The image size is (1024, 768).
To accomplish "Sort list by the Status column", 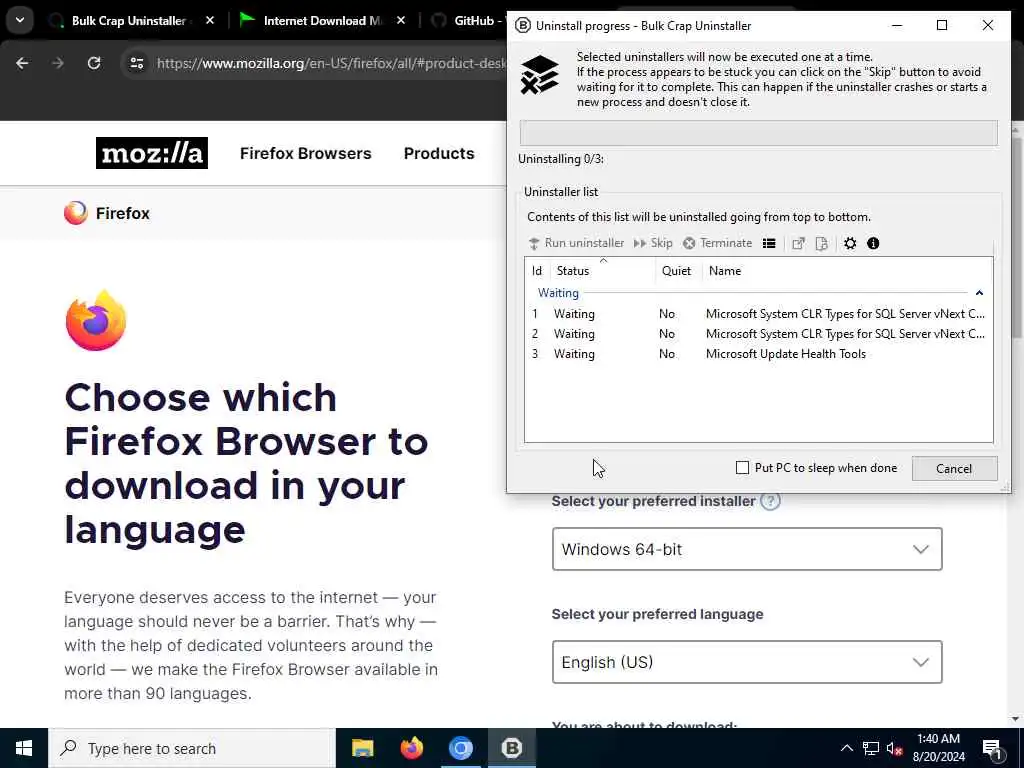I will point(603,270).
